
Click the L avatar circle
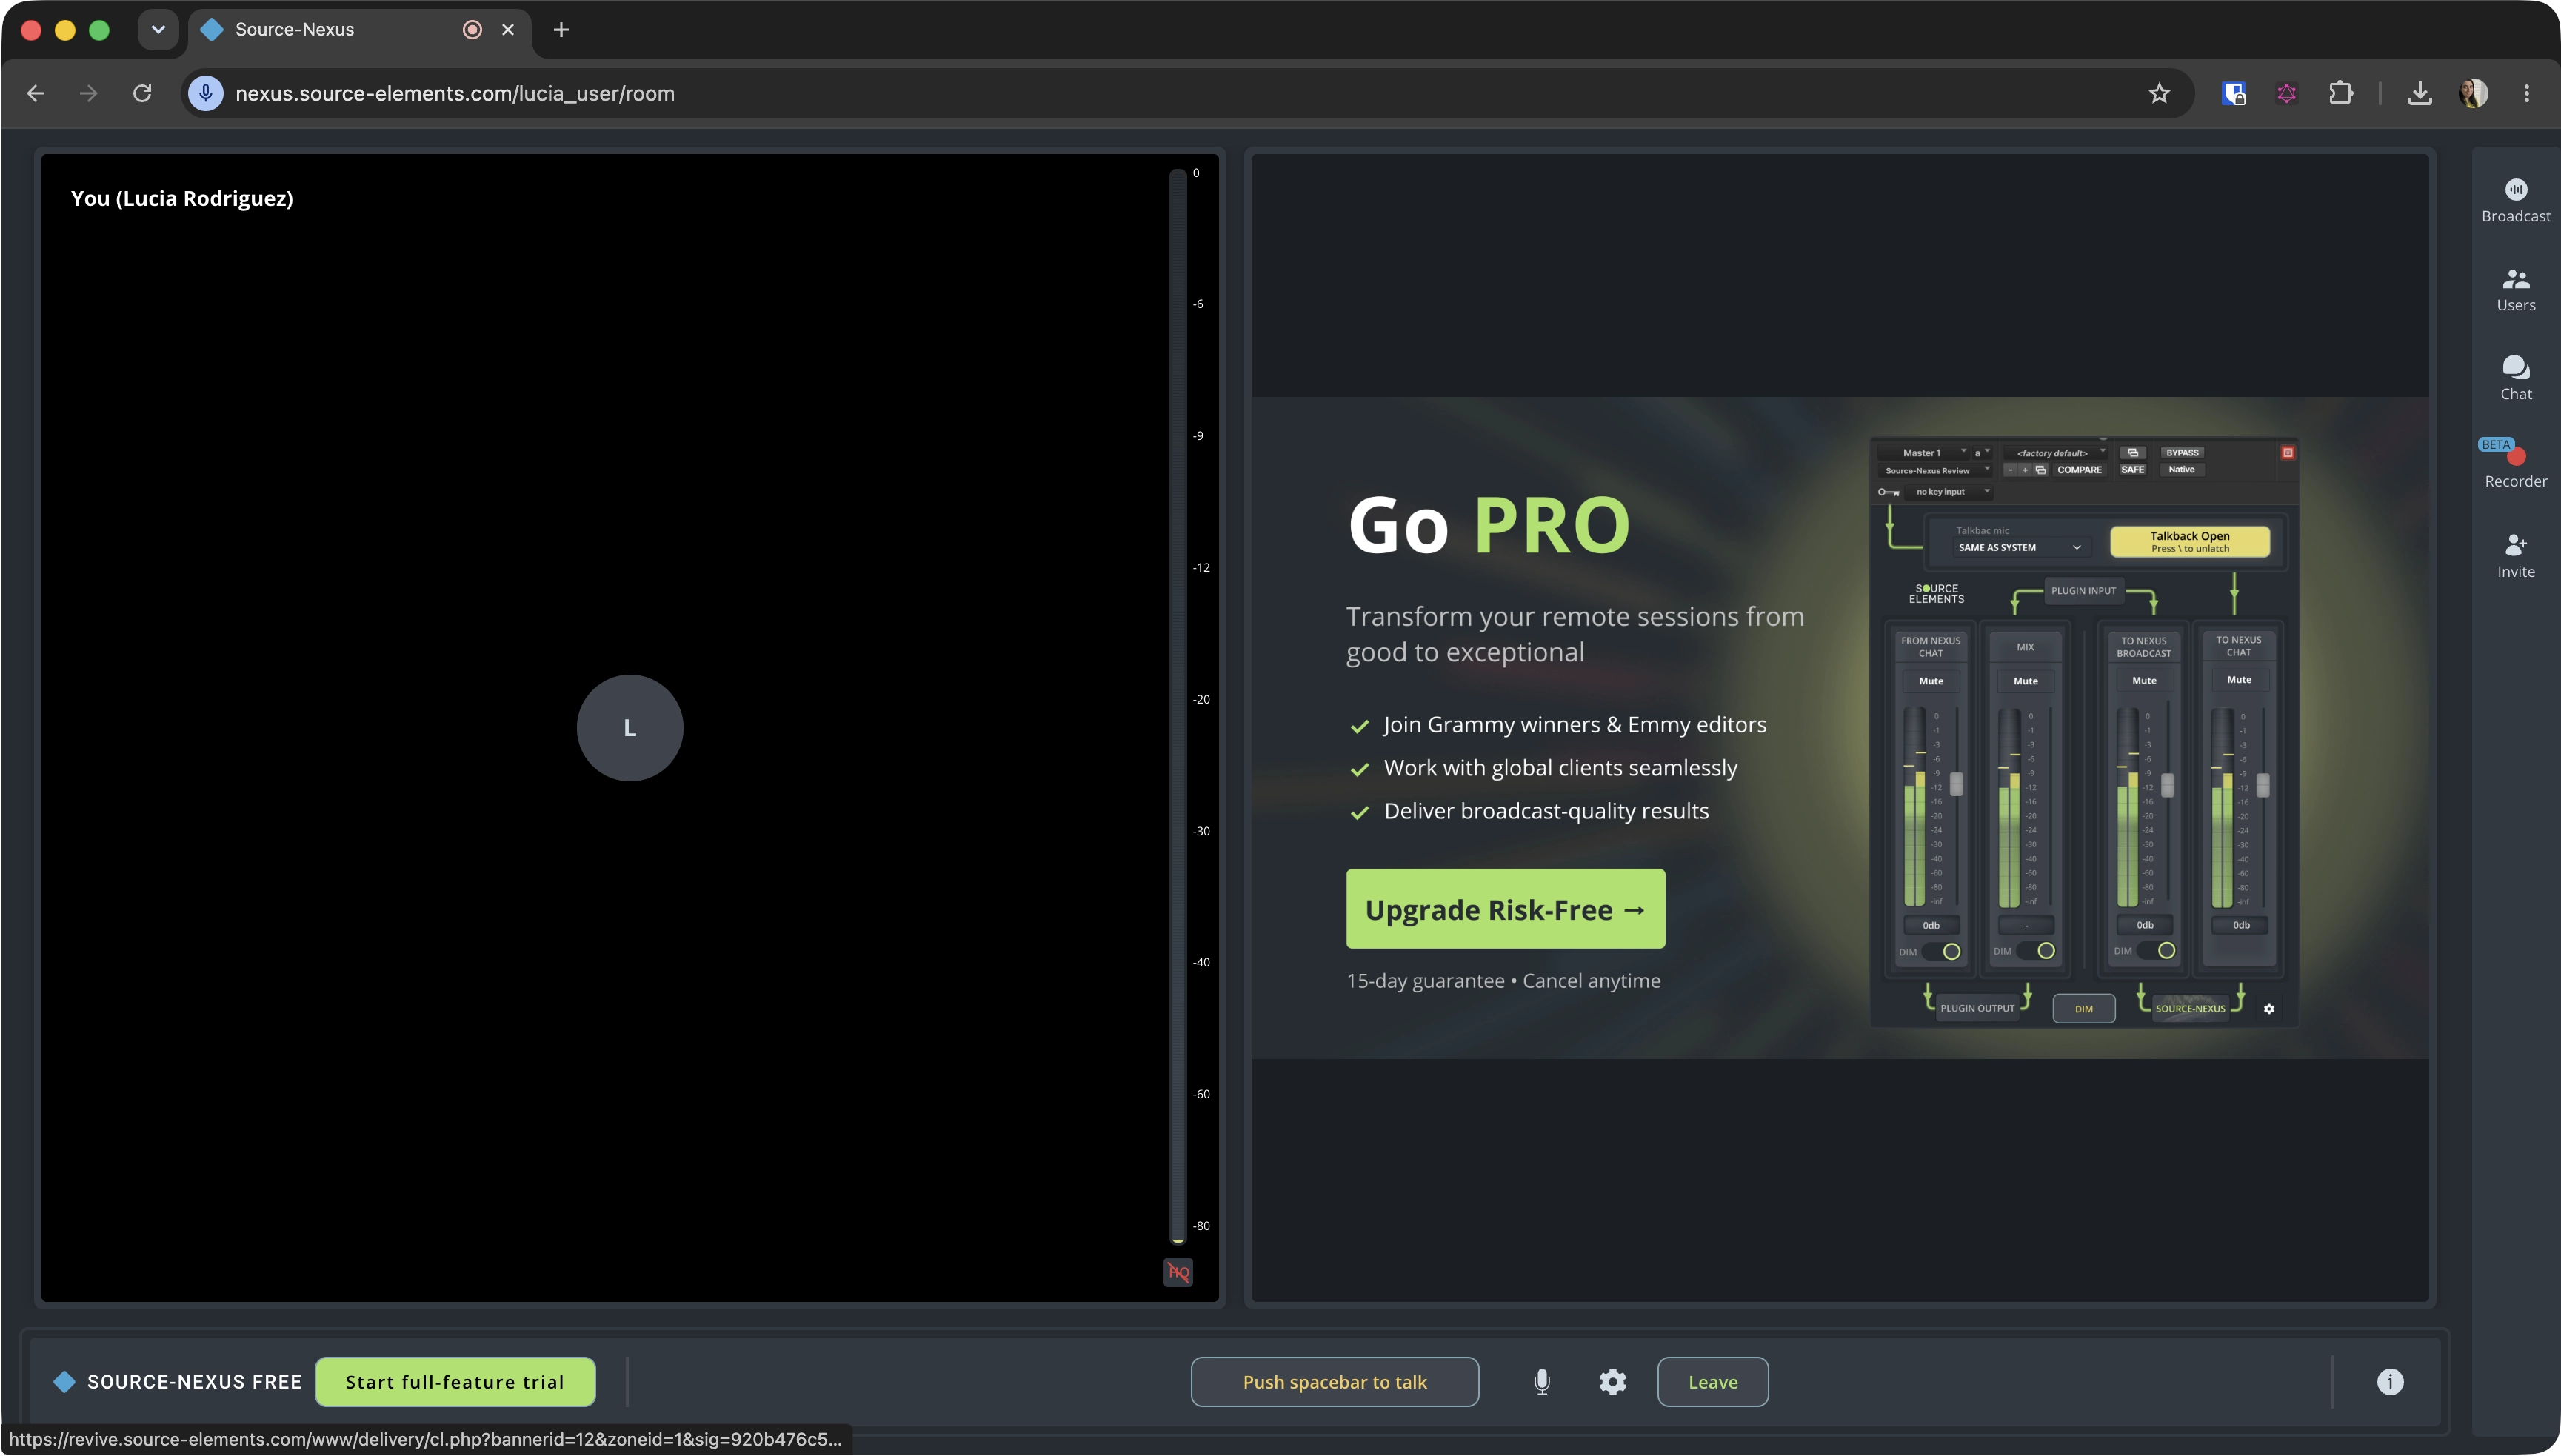(630, 727)
